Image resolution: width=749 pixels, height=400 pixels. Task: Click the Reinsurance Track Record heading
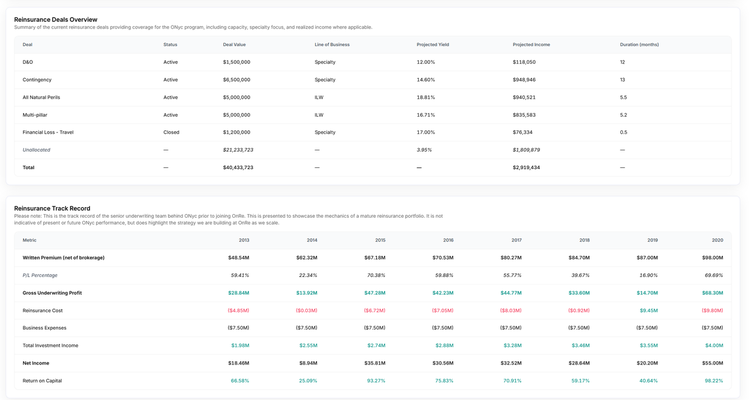[52, 209]
